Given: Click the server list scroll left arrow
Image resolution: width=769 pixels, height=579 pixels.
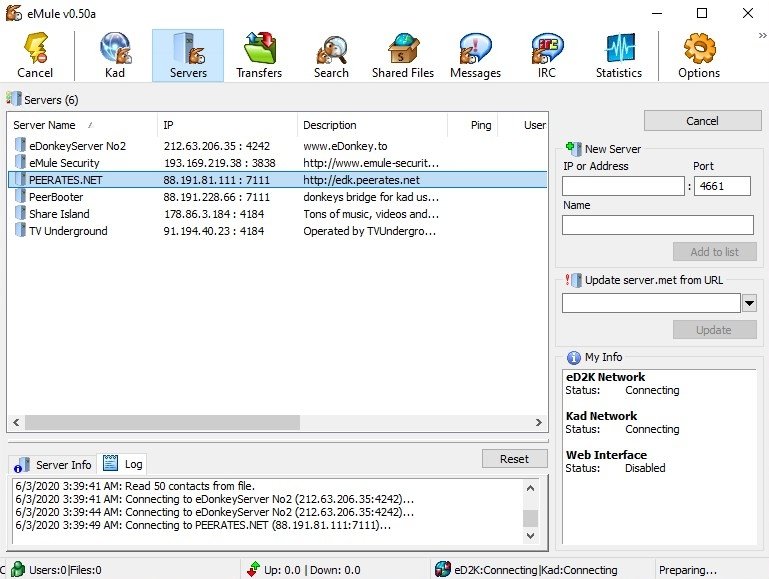Looking at the screenshot, I should (x=16, y=422).
